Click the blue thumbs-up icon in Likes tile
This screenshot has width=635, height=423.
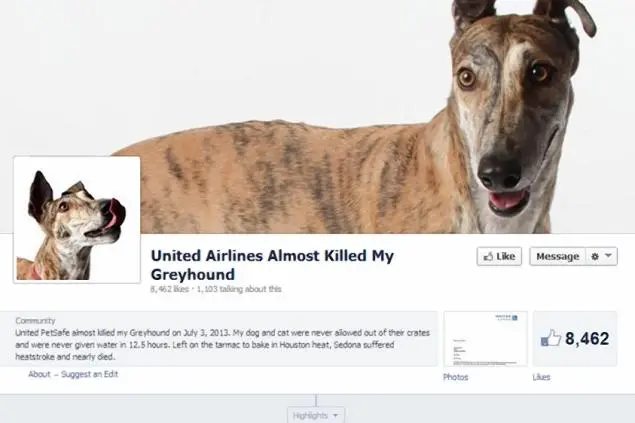pos(550,338)
